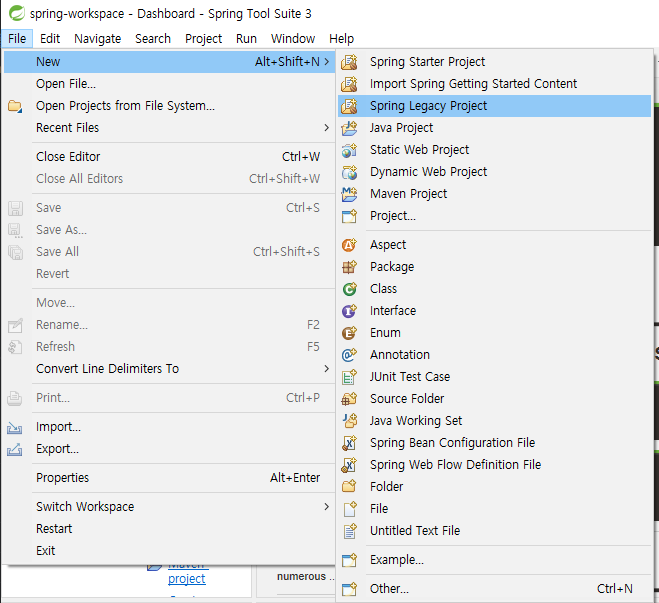Screen dimensions: 659x603
Task: Select Properties in the File menu
Action: click(169, 478)
